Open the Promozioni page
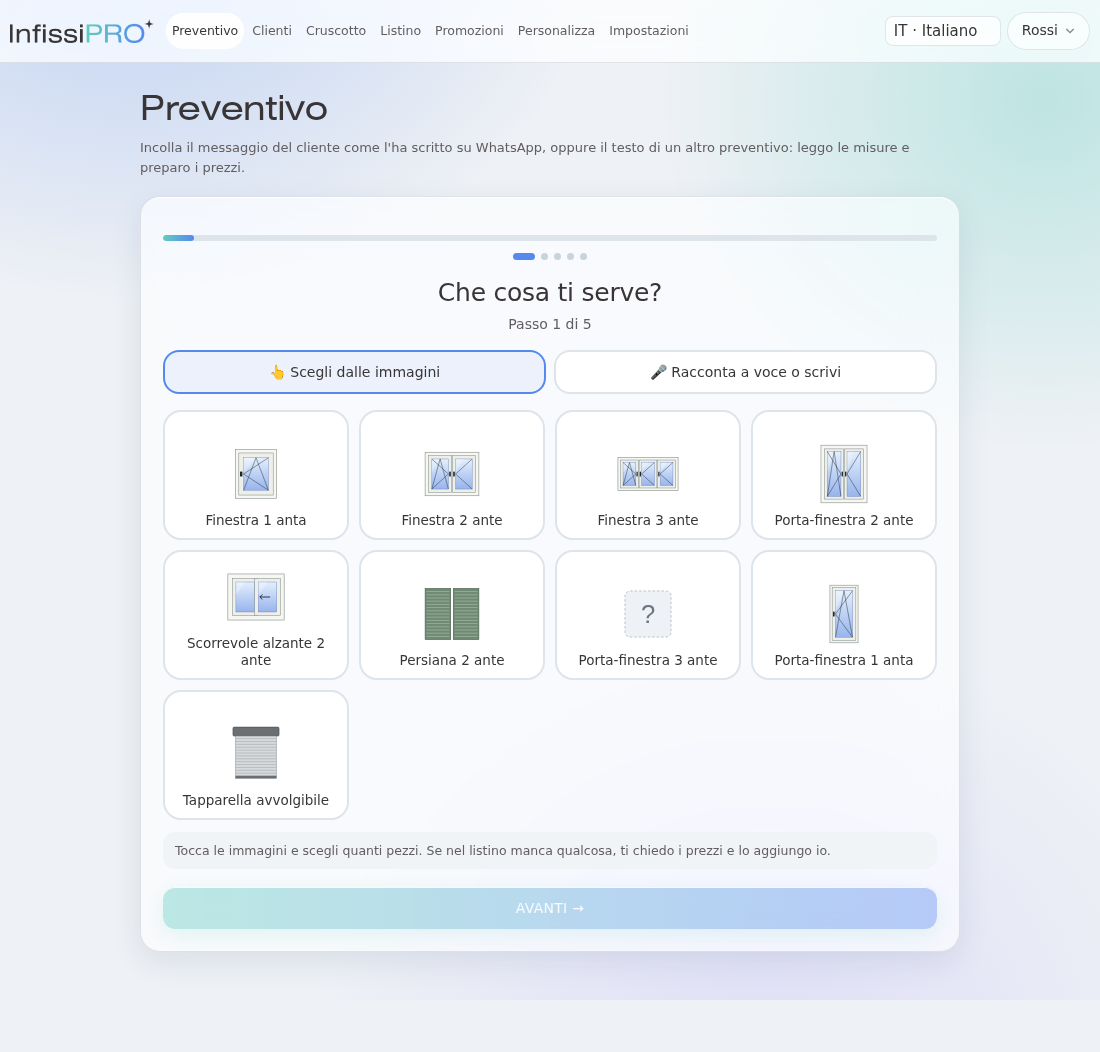This screenshot has width=1100, height=1052. pyautogui.click(x=469, y=31)
